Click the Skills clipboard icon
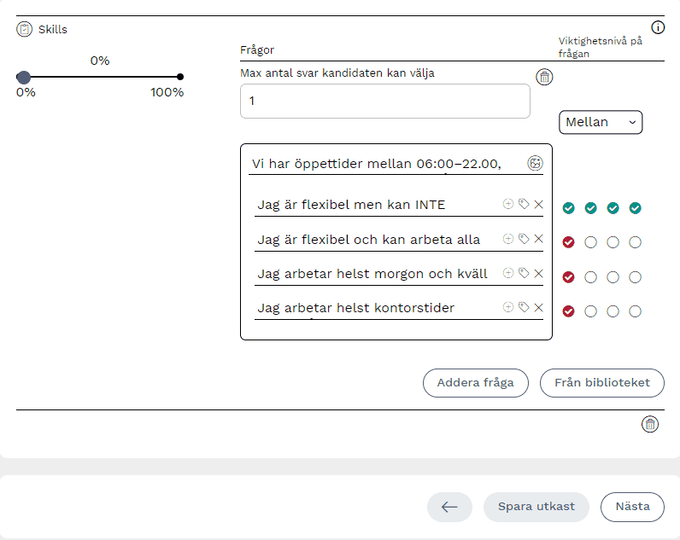This screenshot has width=680, height=540. 24,30
